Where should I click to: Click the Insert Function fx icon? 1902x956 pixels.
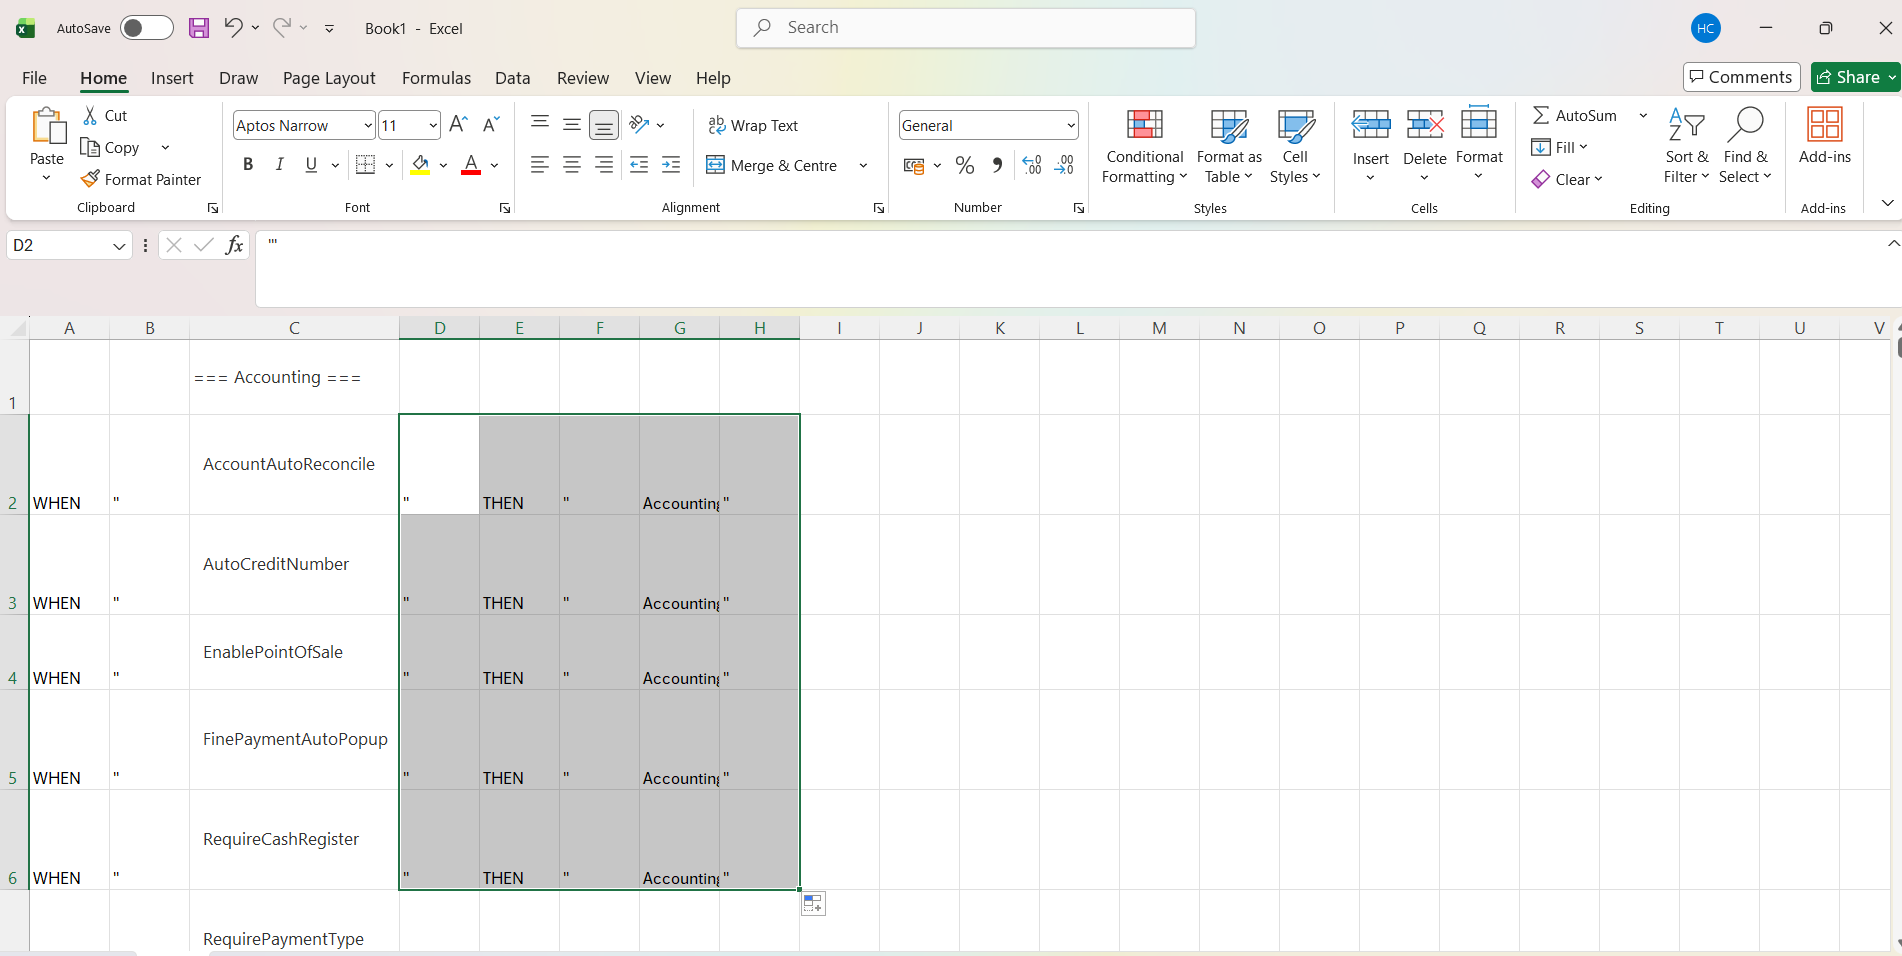(x=234, y=245)
